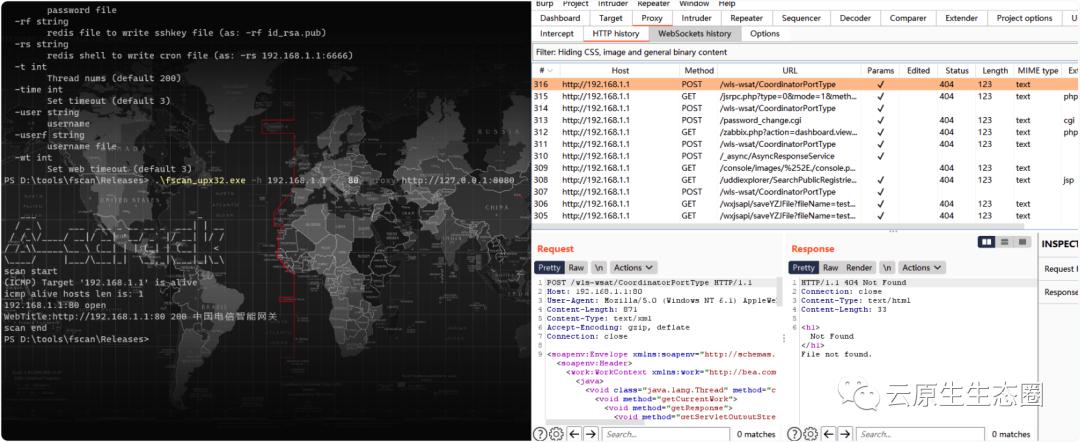1080x442 pixels.
Task: Go to next match in Request search
Action: 592,434
